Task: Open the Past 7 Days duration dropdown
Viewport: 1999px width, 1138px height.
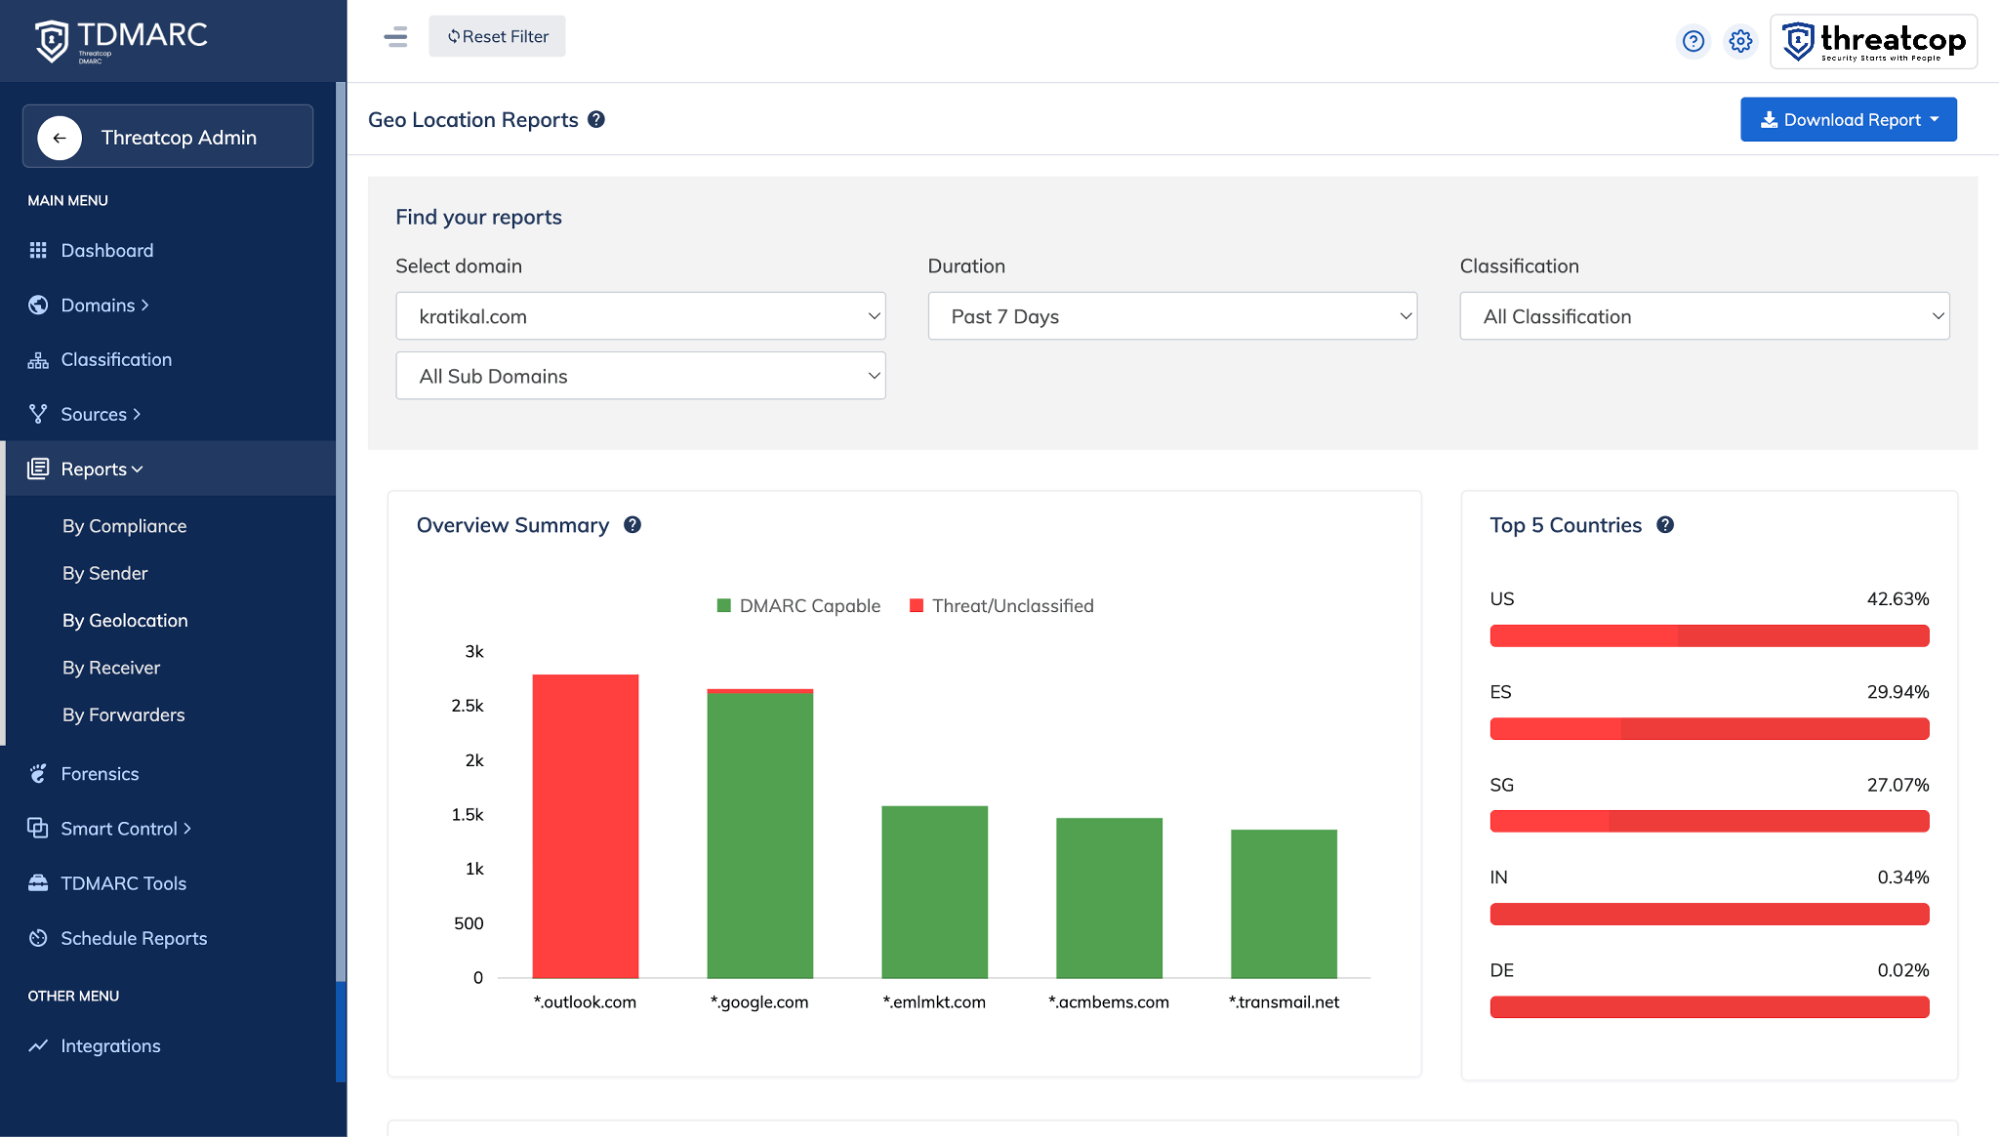Action: pyautogui.click(x=1172, y=316)
